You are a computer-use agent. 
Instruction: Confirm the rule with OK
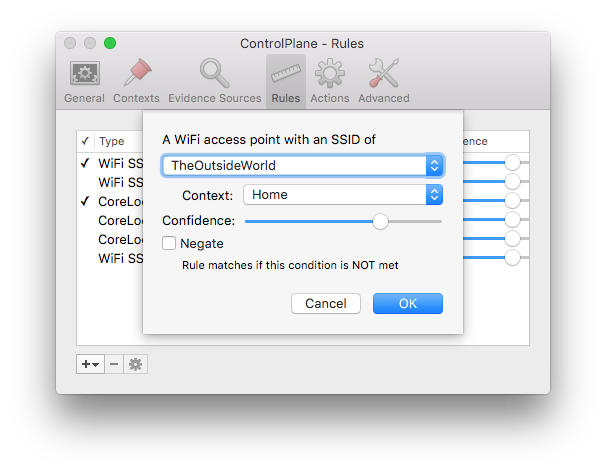click(x=408, y=303)
